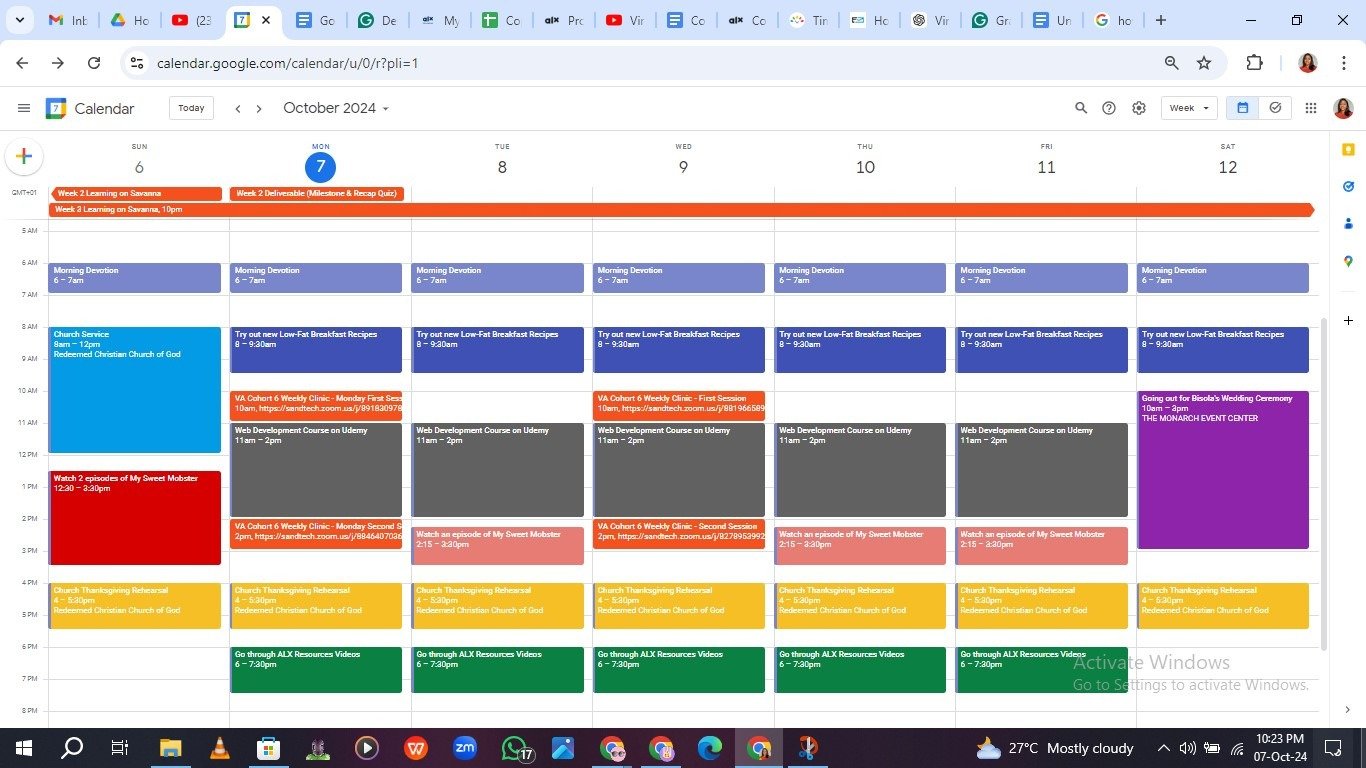Open Google apps grid
The width and height of the screenshot is (1366, 768).
pos(1311,108)
